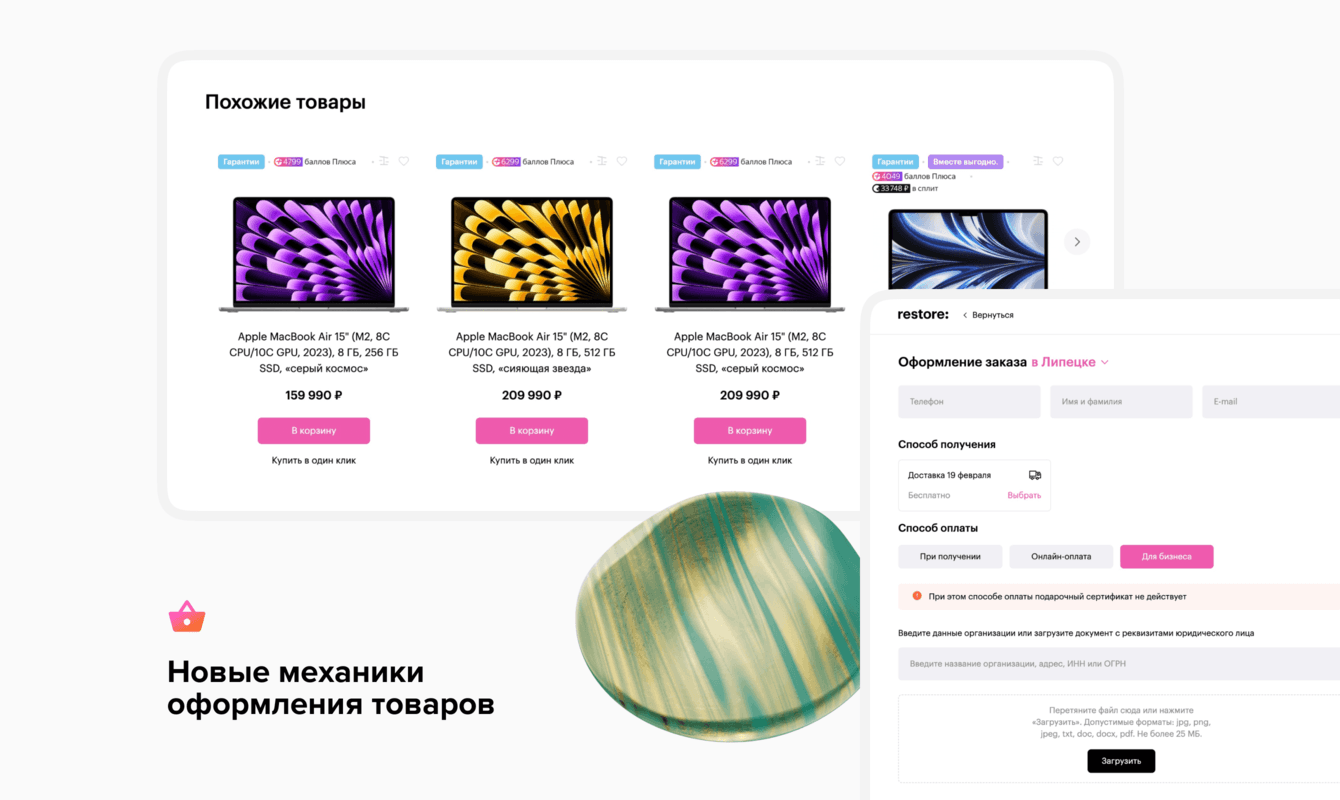The image size is (1340, 800).
Task: Click «Выбрать» in delivery option
Action: 1024,495
